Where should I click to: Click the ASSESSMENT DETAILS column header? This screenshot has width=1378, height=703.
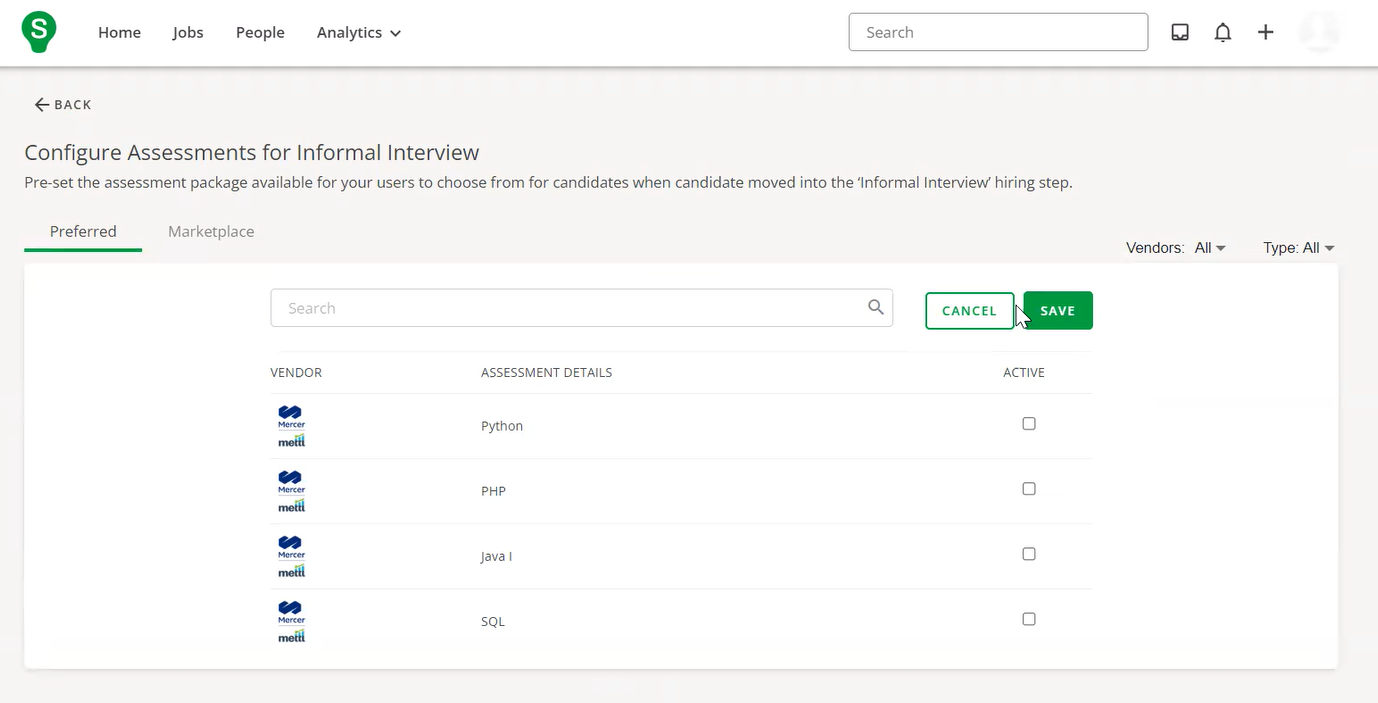click(x=546, y=373)
